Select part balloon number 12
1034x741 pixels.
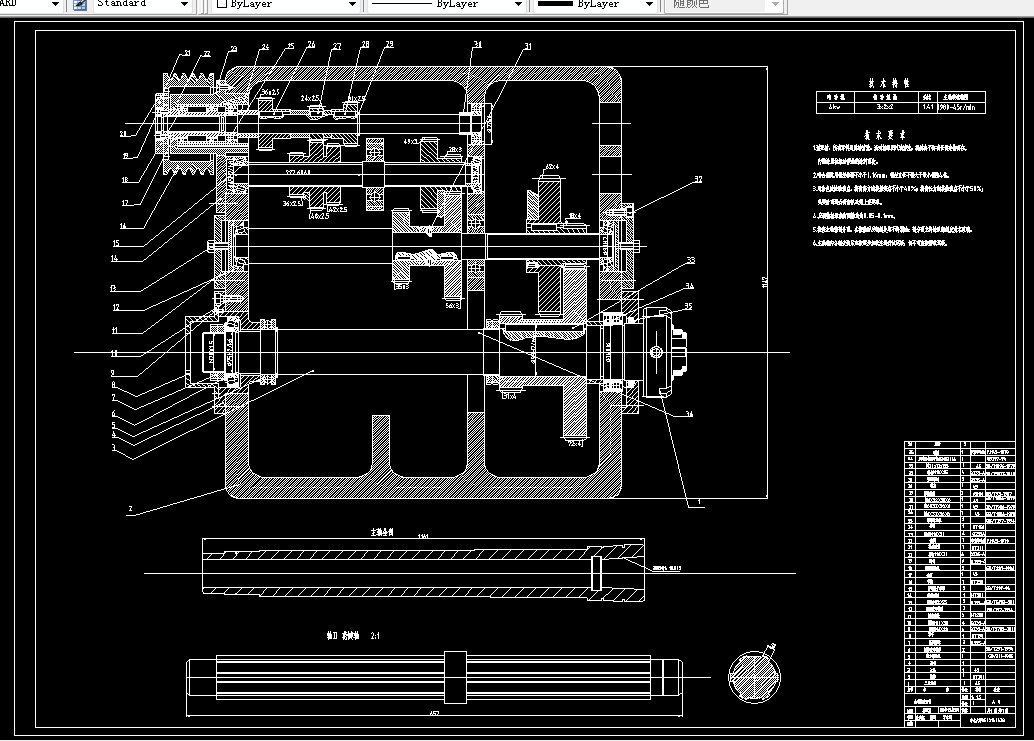(116, 307)
